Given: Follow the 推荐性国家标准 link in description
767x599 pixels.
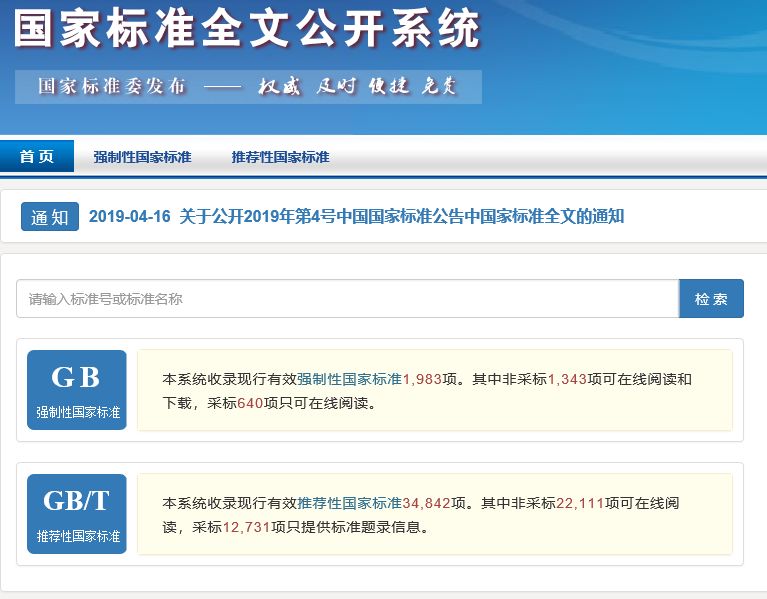Looking at the screenshot, I should pyautogui.click(x=349, y=503).
